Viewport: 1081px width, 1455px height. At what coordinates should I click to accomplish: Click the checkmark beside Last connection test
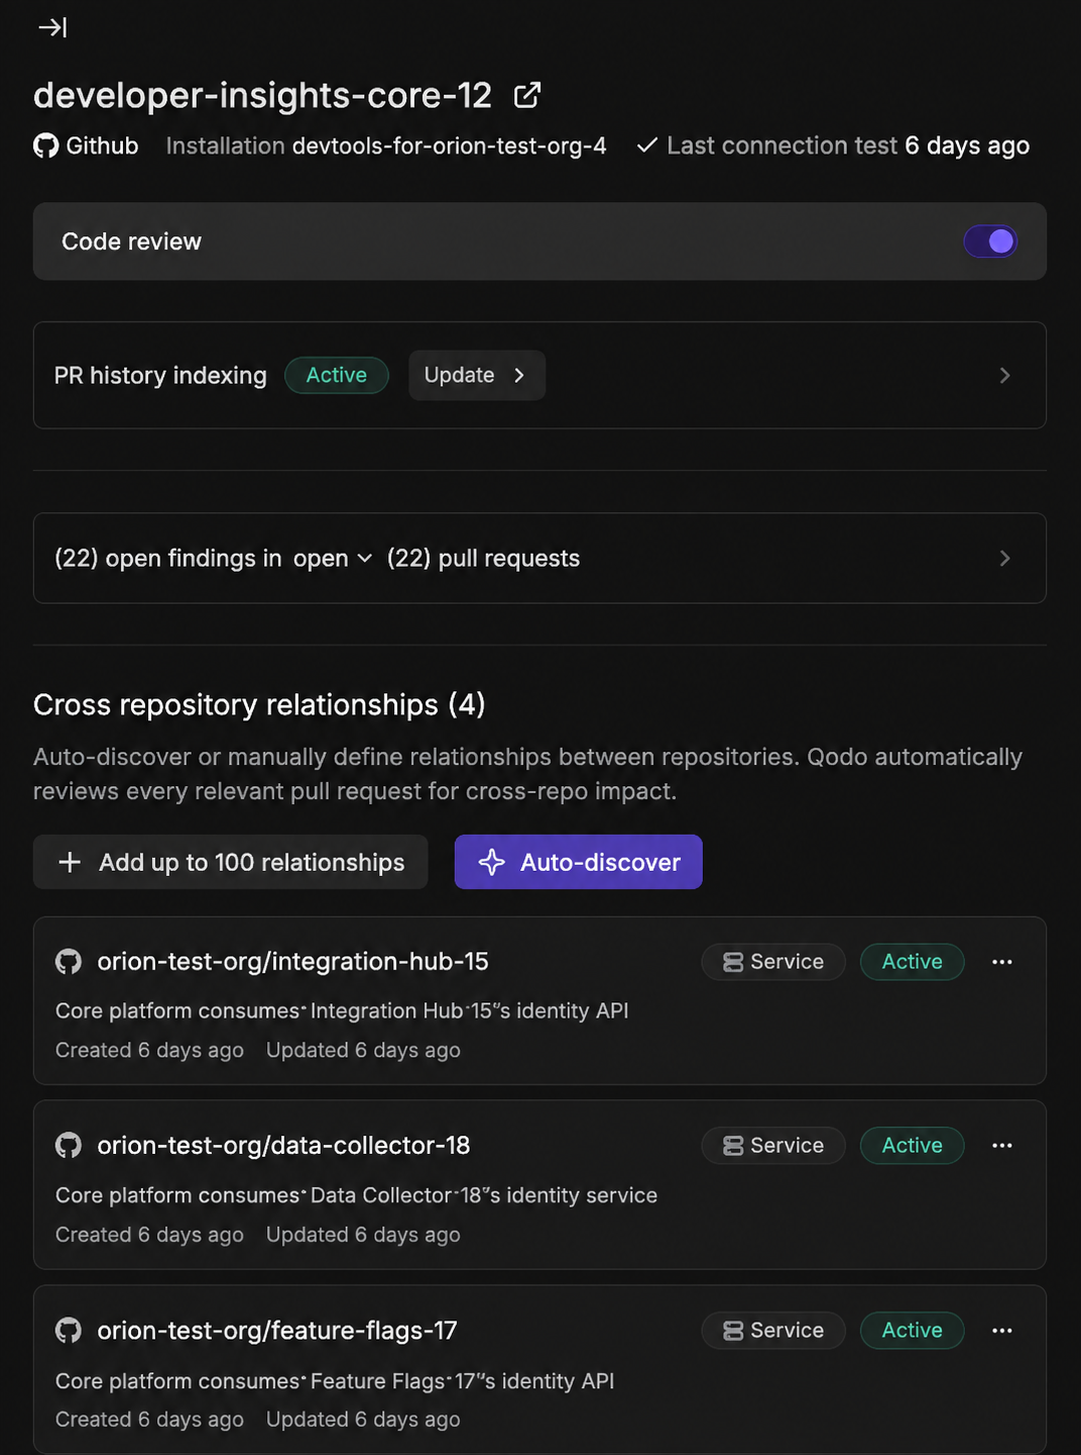(647, 146)
